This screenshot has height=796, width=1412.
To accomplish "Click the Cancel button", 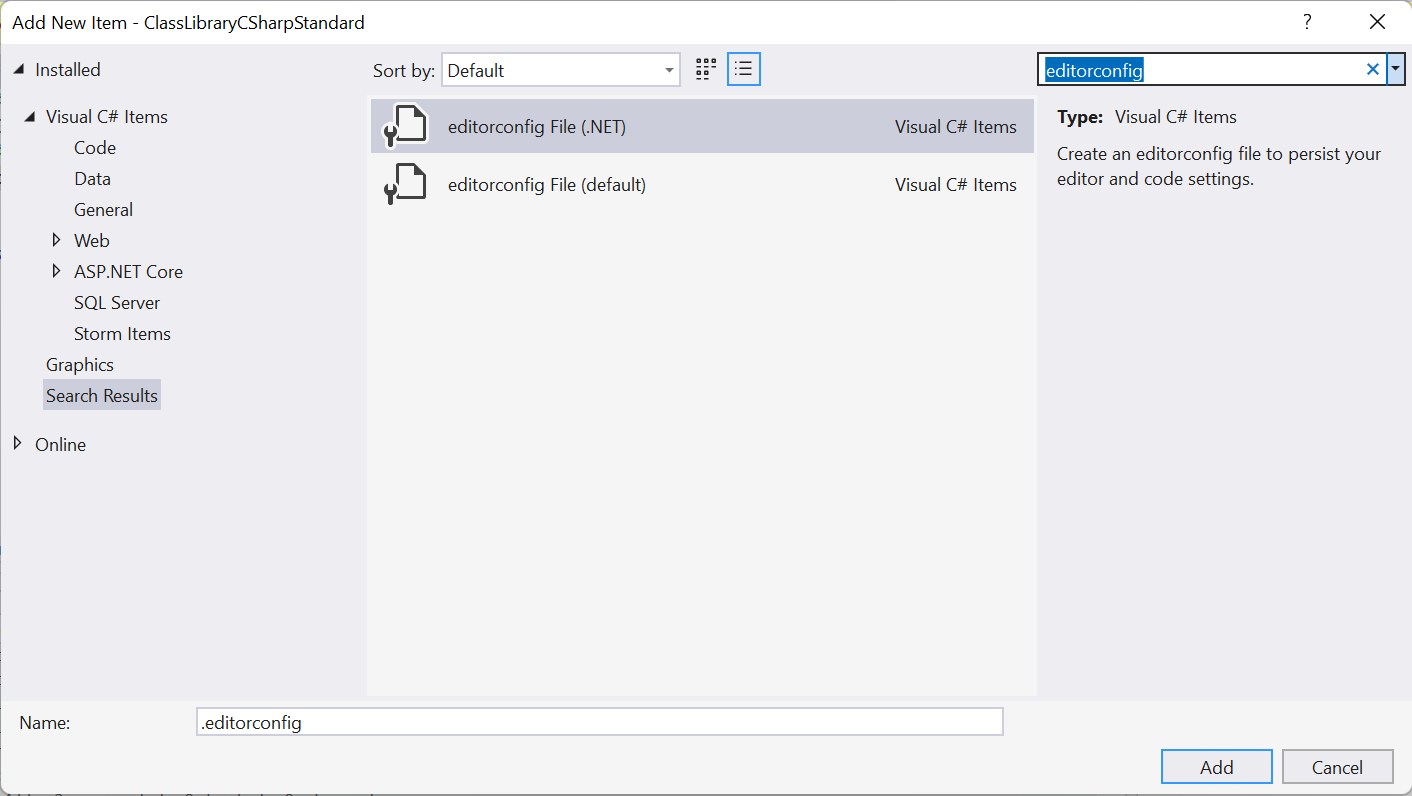I will coord(1337,766).
